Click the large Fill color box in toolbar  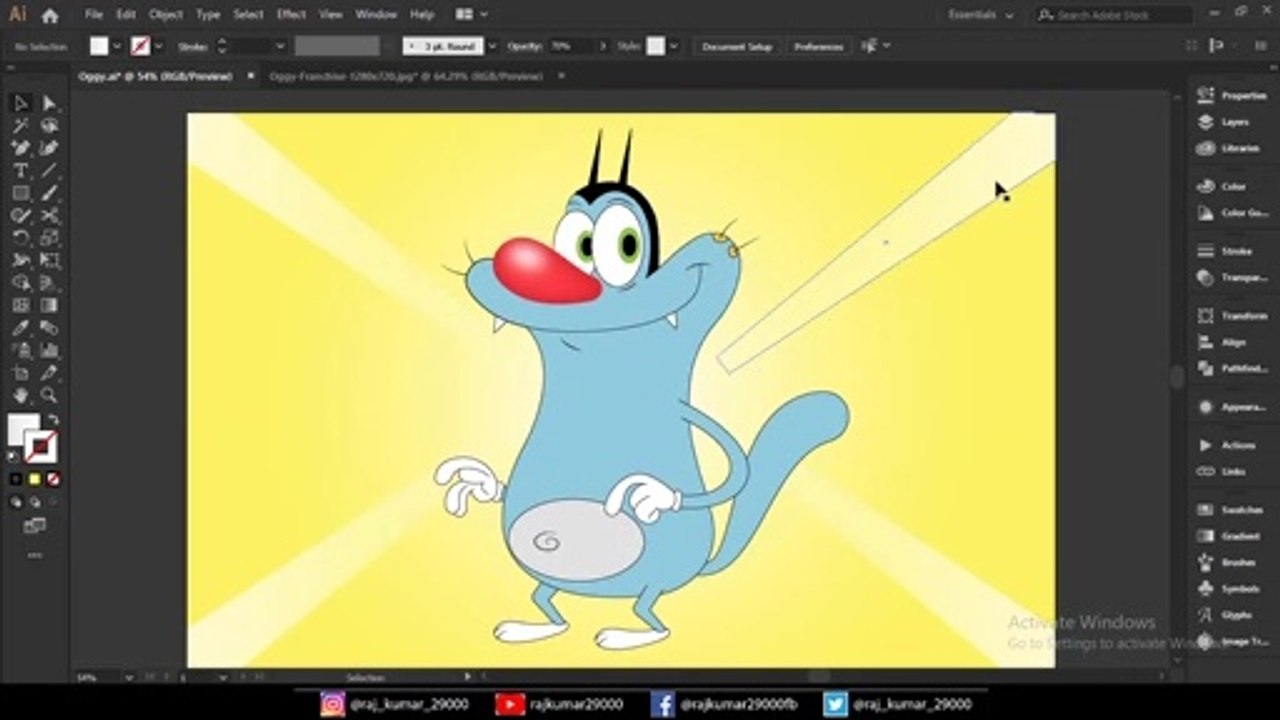23,430
